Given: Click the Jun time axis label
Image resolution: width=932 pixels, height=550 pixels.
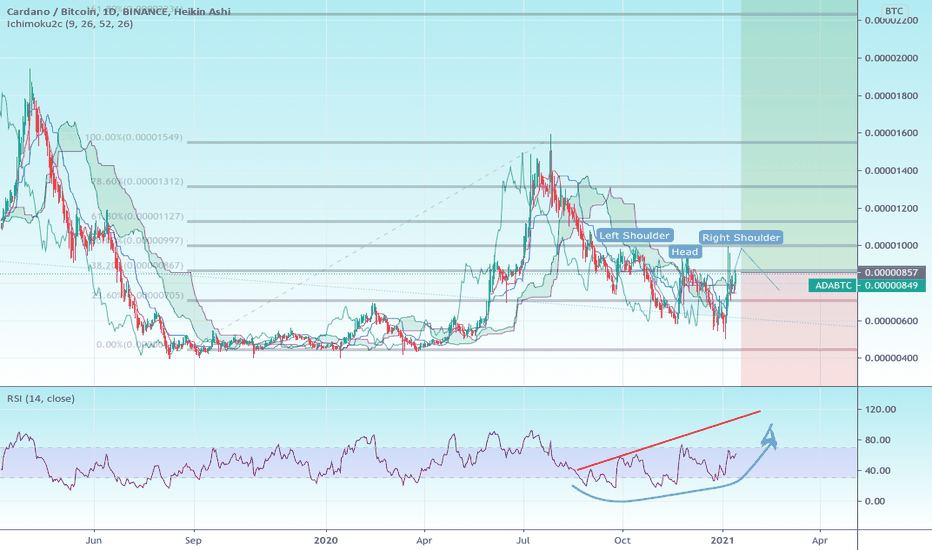Looking at the screenshot, I should (x=94, y=540).
